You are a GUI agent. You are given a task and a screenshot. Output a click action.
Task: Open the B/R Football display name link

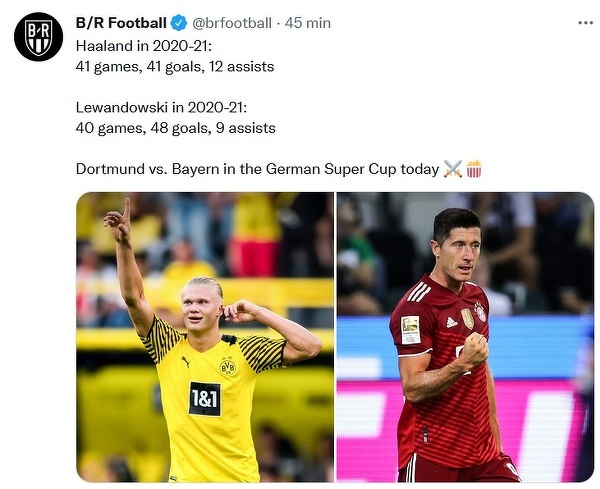(121, 23)
